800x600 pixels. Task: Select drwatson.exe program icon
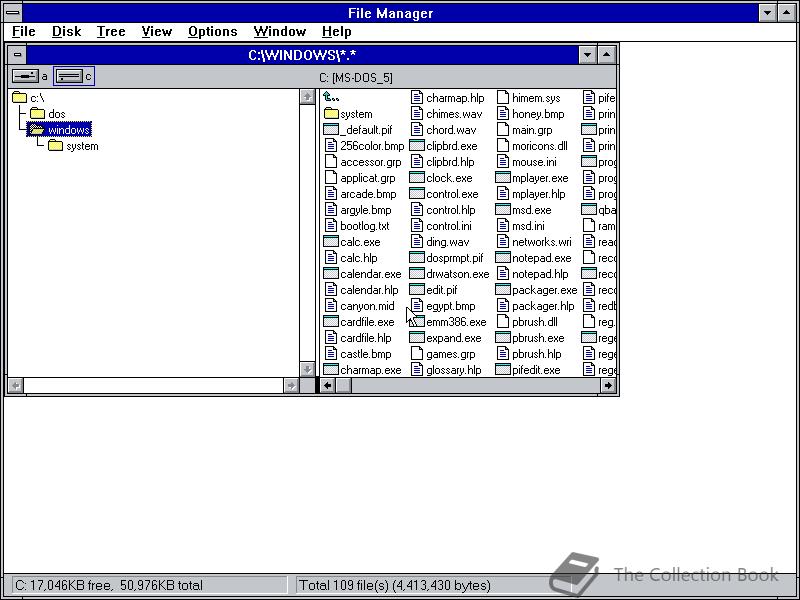[417, 274]
